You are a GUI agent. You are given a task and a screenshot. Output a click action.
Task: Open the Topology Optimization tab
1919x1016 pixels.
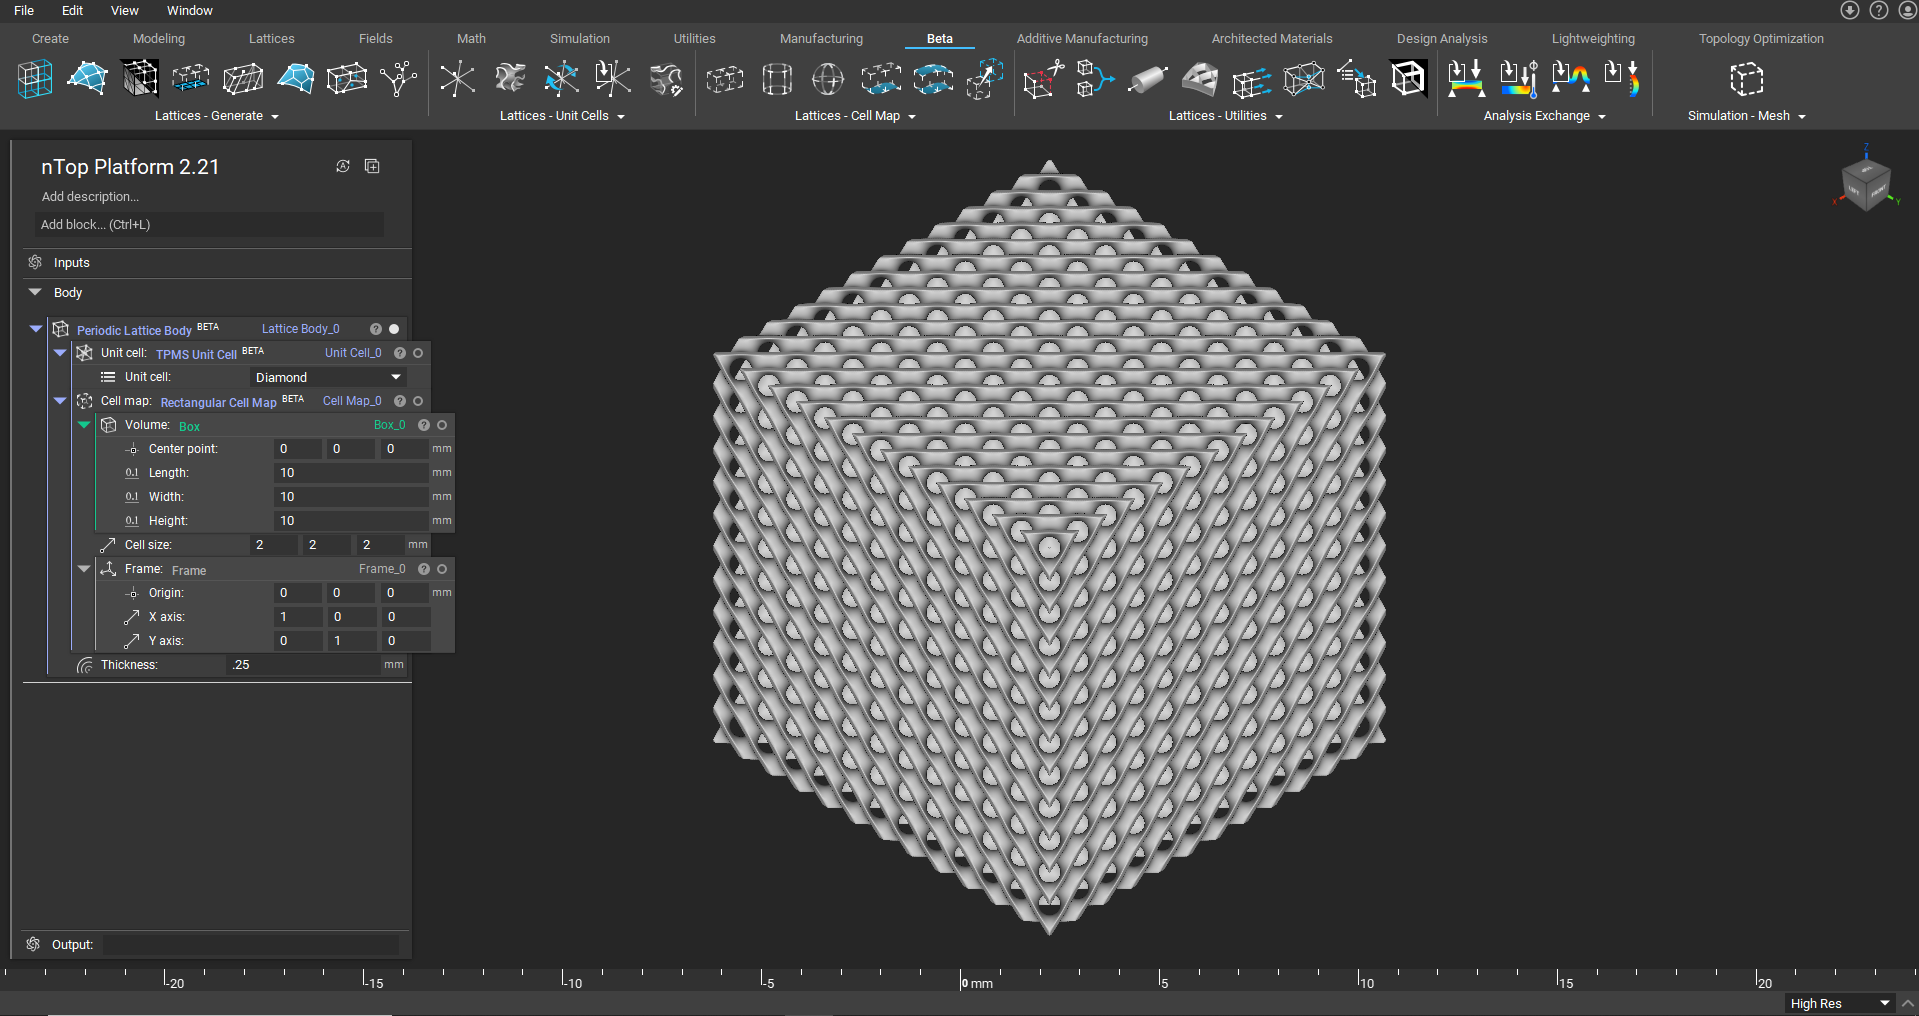pos(1761,38)
